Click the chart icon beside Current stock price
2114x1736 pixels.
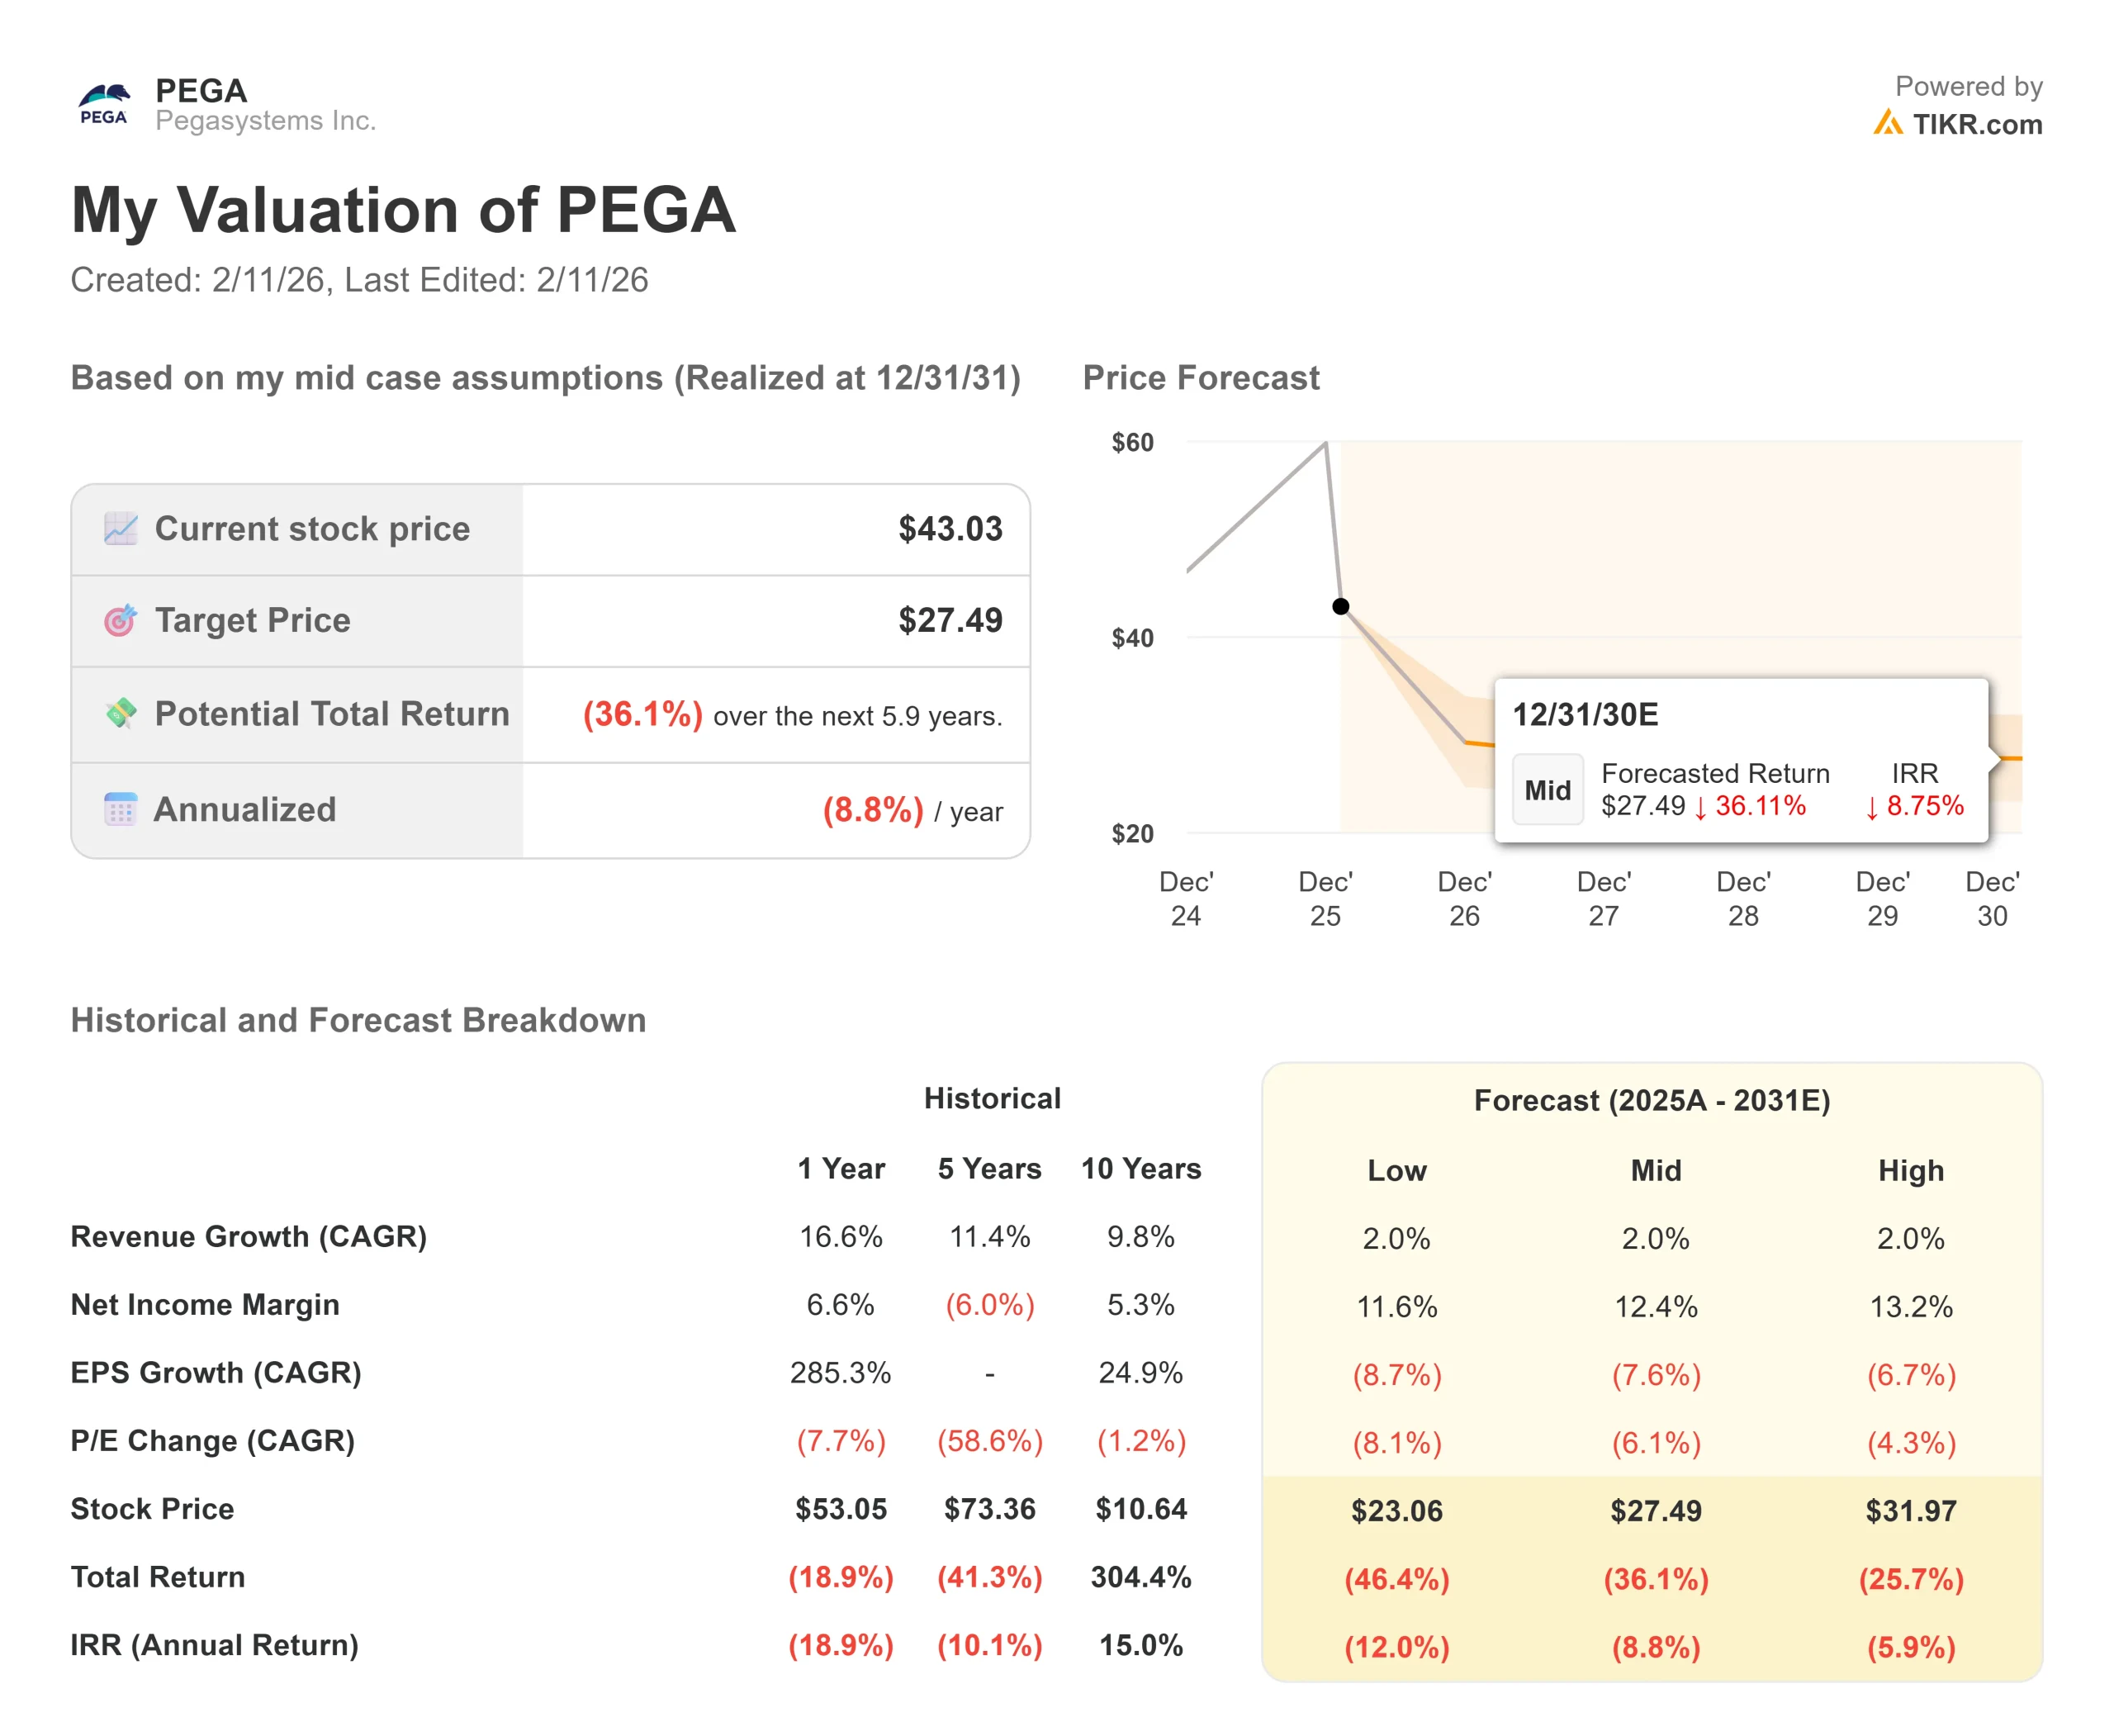point(121,528)
